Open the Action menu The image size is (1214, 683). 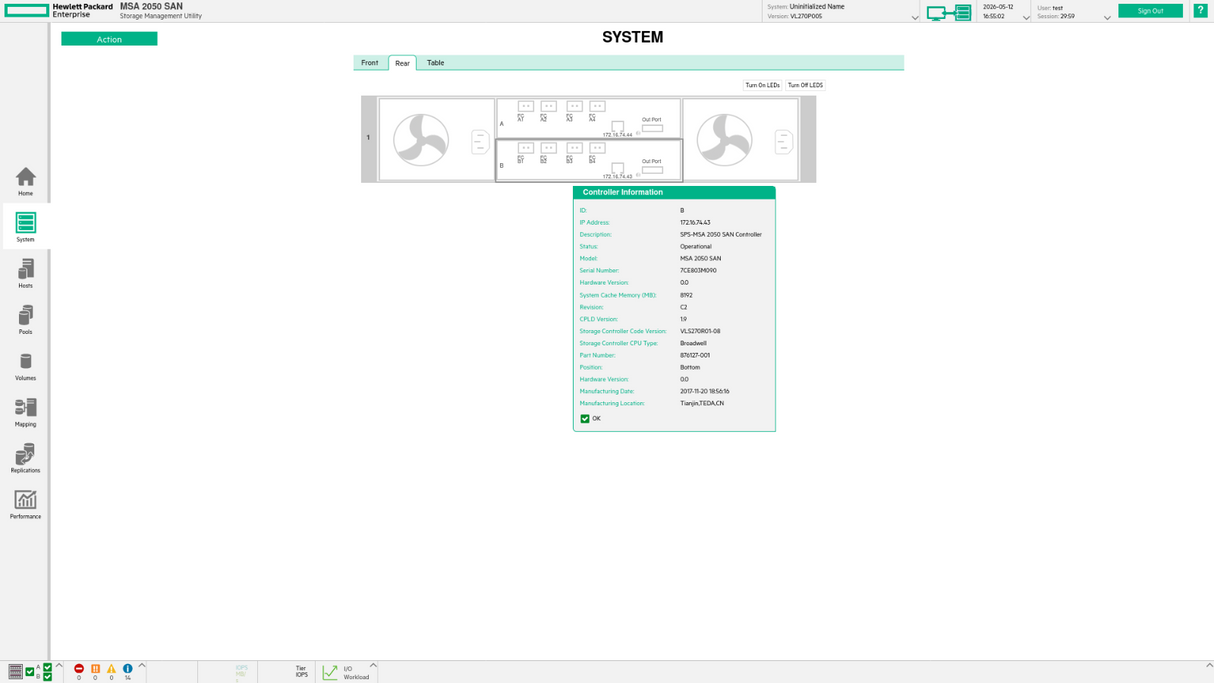coord(109,39)
